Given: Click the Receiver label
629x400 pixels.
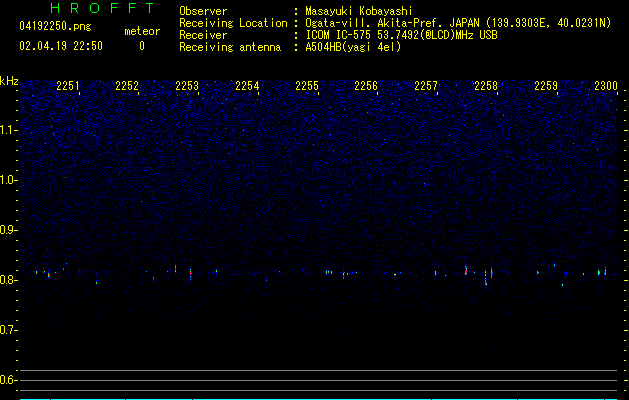Looking at the screenshot, I should click(203, 35).
